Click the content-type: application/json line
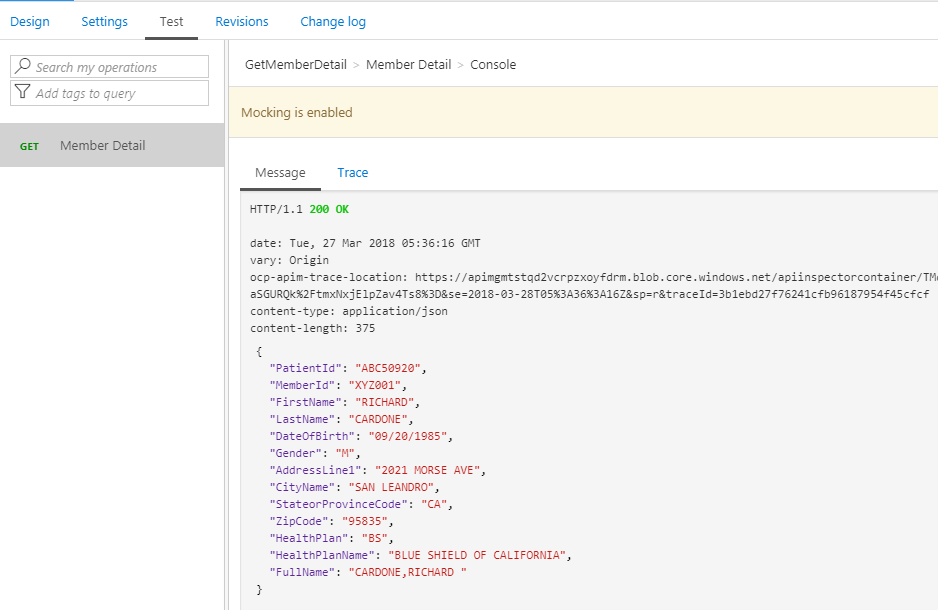This screenshot has width=938, height=610. pos(349,311)
